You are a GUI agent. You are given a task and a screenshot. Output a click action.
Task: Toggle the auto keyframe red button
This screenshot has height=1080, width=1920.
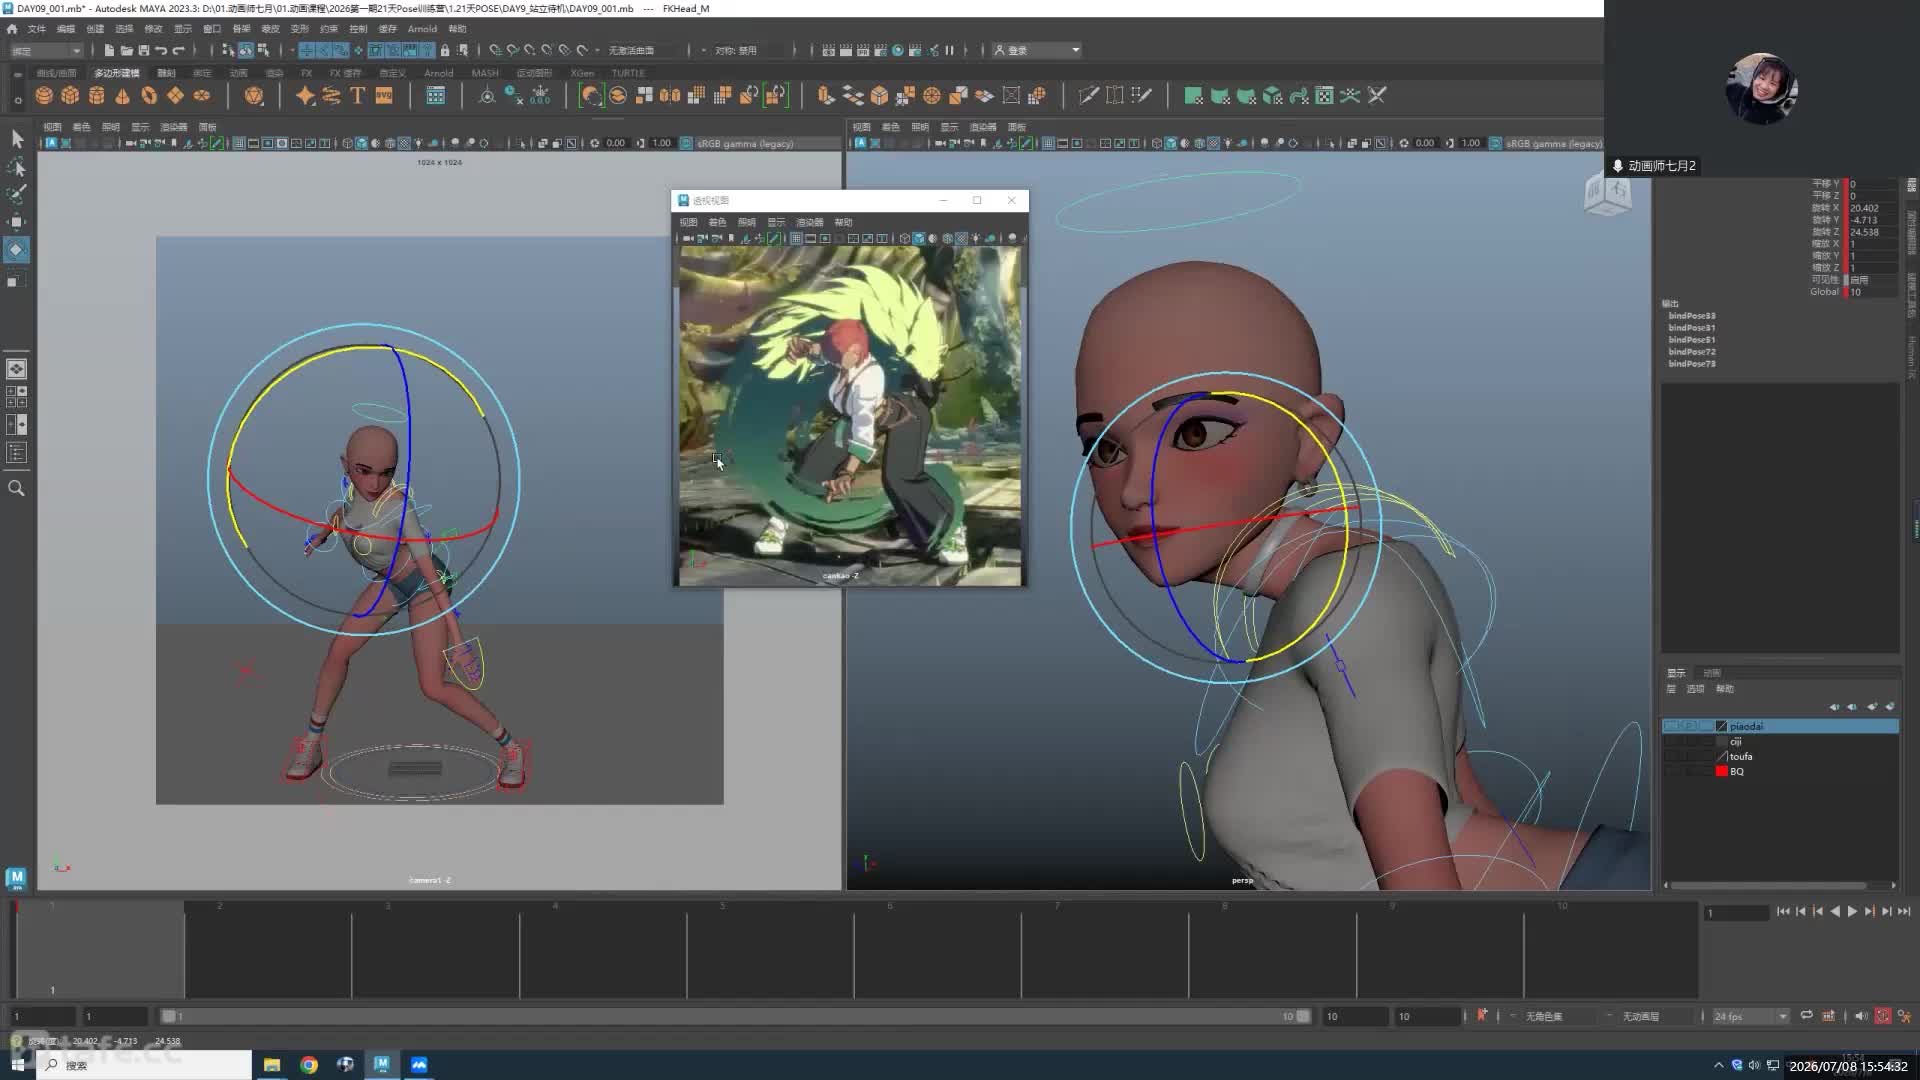tap(1883, 1016)
